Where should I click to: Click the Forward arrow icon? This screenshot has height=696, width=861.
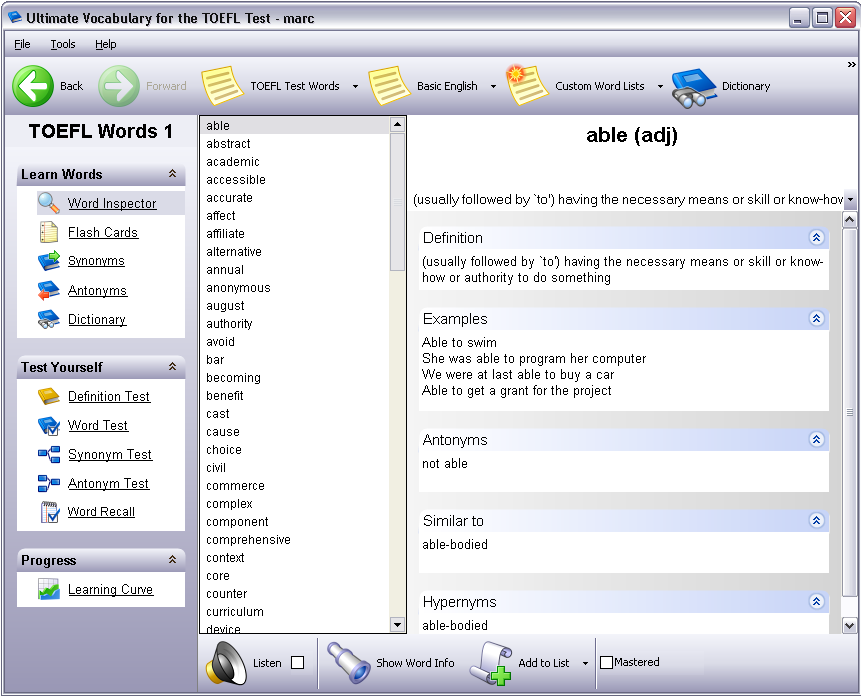coord(119,86)
